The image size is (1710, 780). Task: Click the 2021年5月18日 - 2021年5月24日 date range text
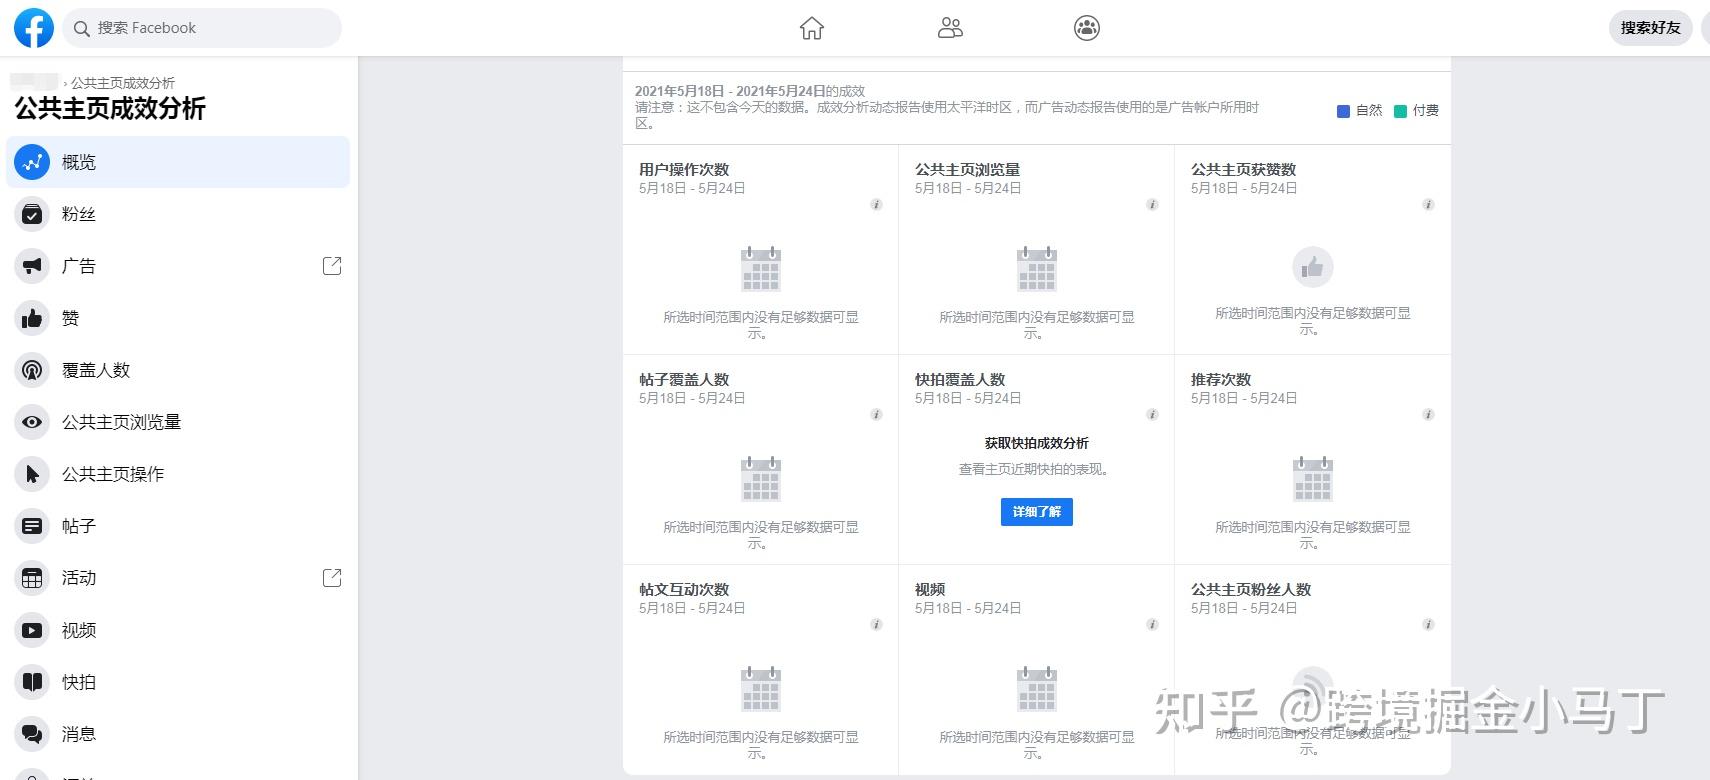click(730, 91)
